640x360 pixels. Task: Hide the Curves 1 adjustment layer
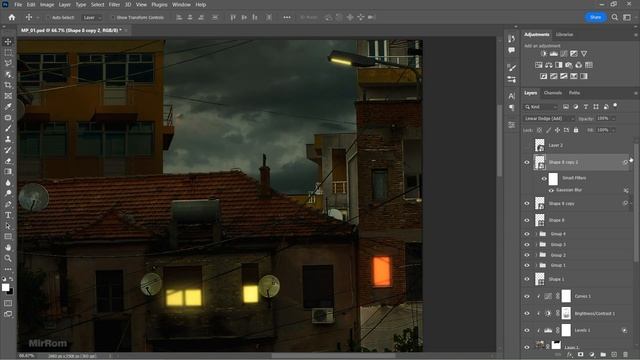click(527, 296)
